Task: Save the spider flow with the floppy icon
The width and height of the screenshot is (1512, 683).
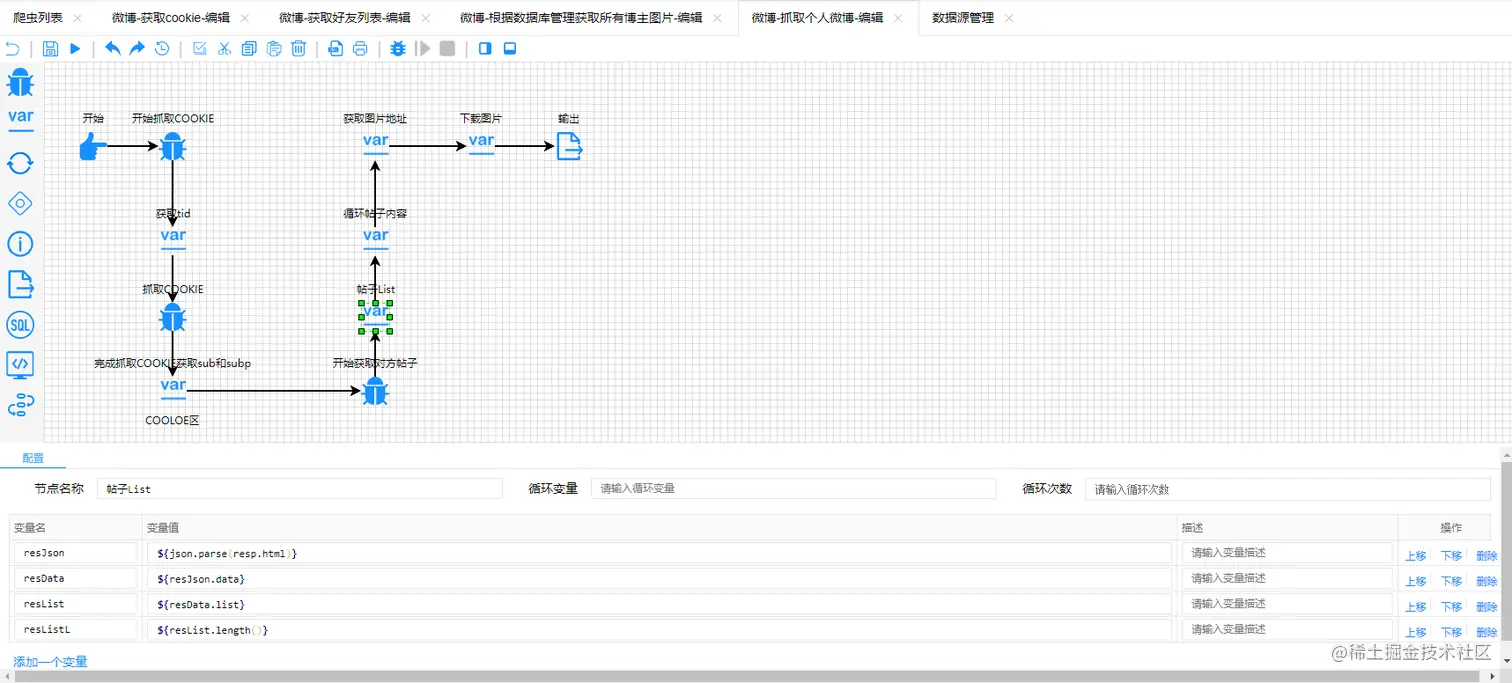Action: click(x=50, y=48)
